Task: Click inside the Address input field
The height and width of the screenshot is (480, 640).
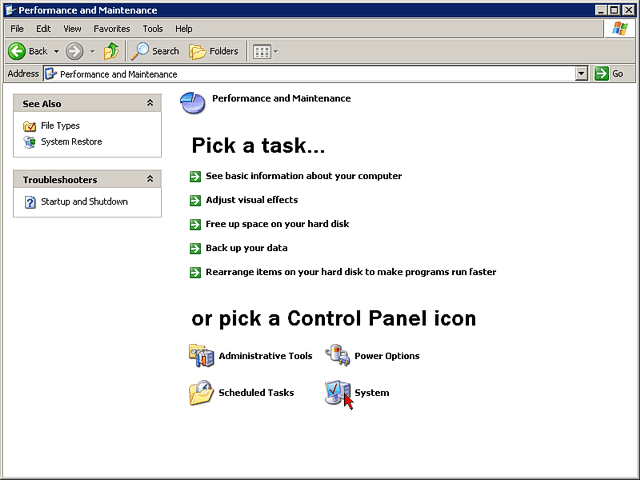Action: 316,74
